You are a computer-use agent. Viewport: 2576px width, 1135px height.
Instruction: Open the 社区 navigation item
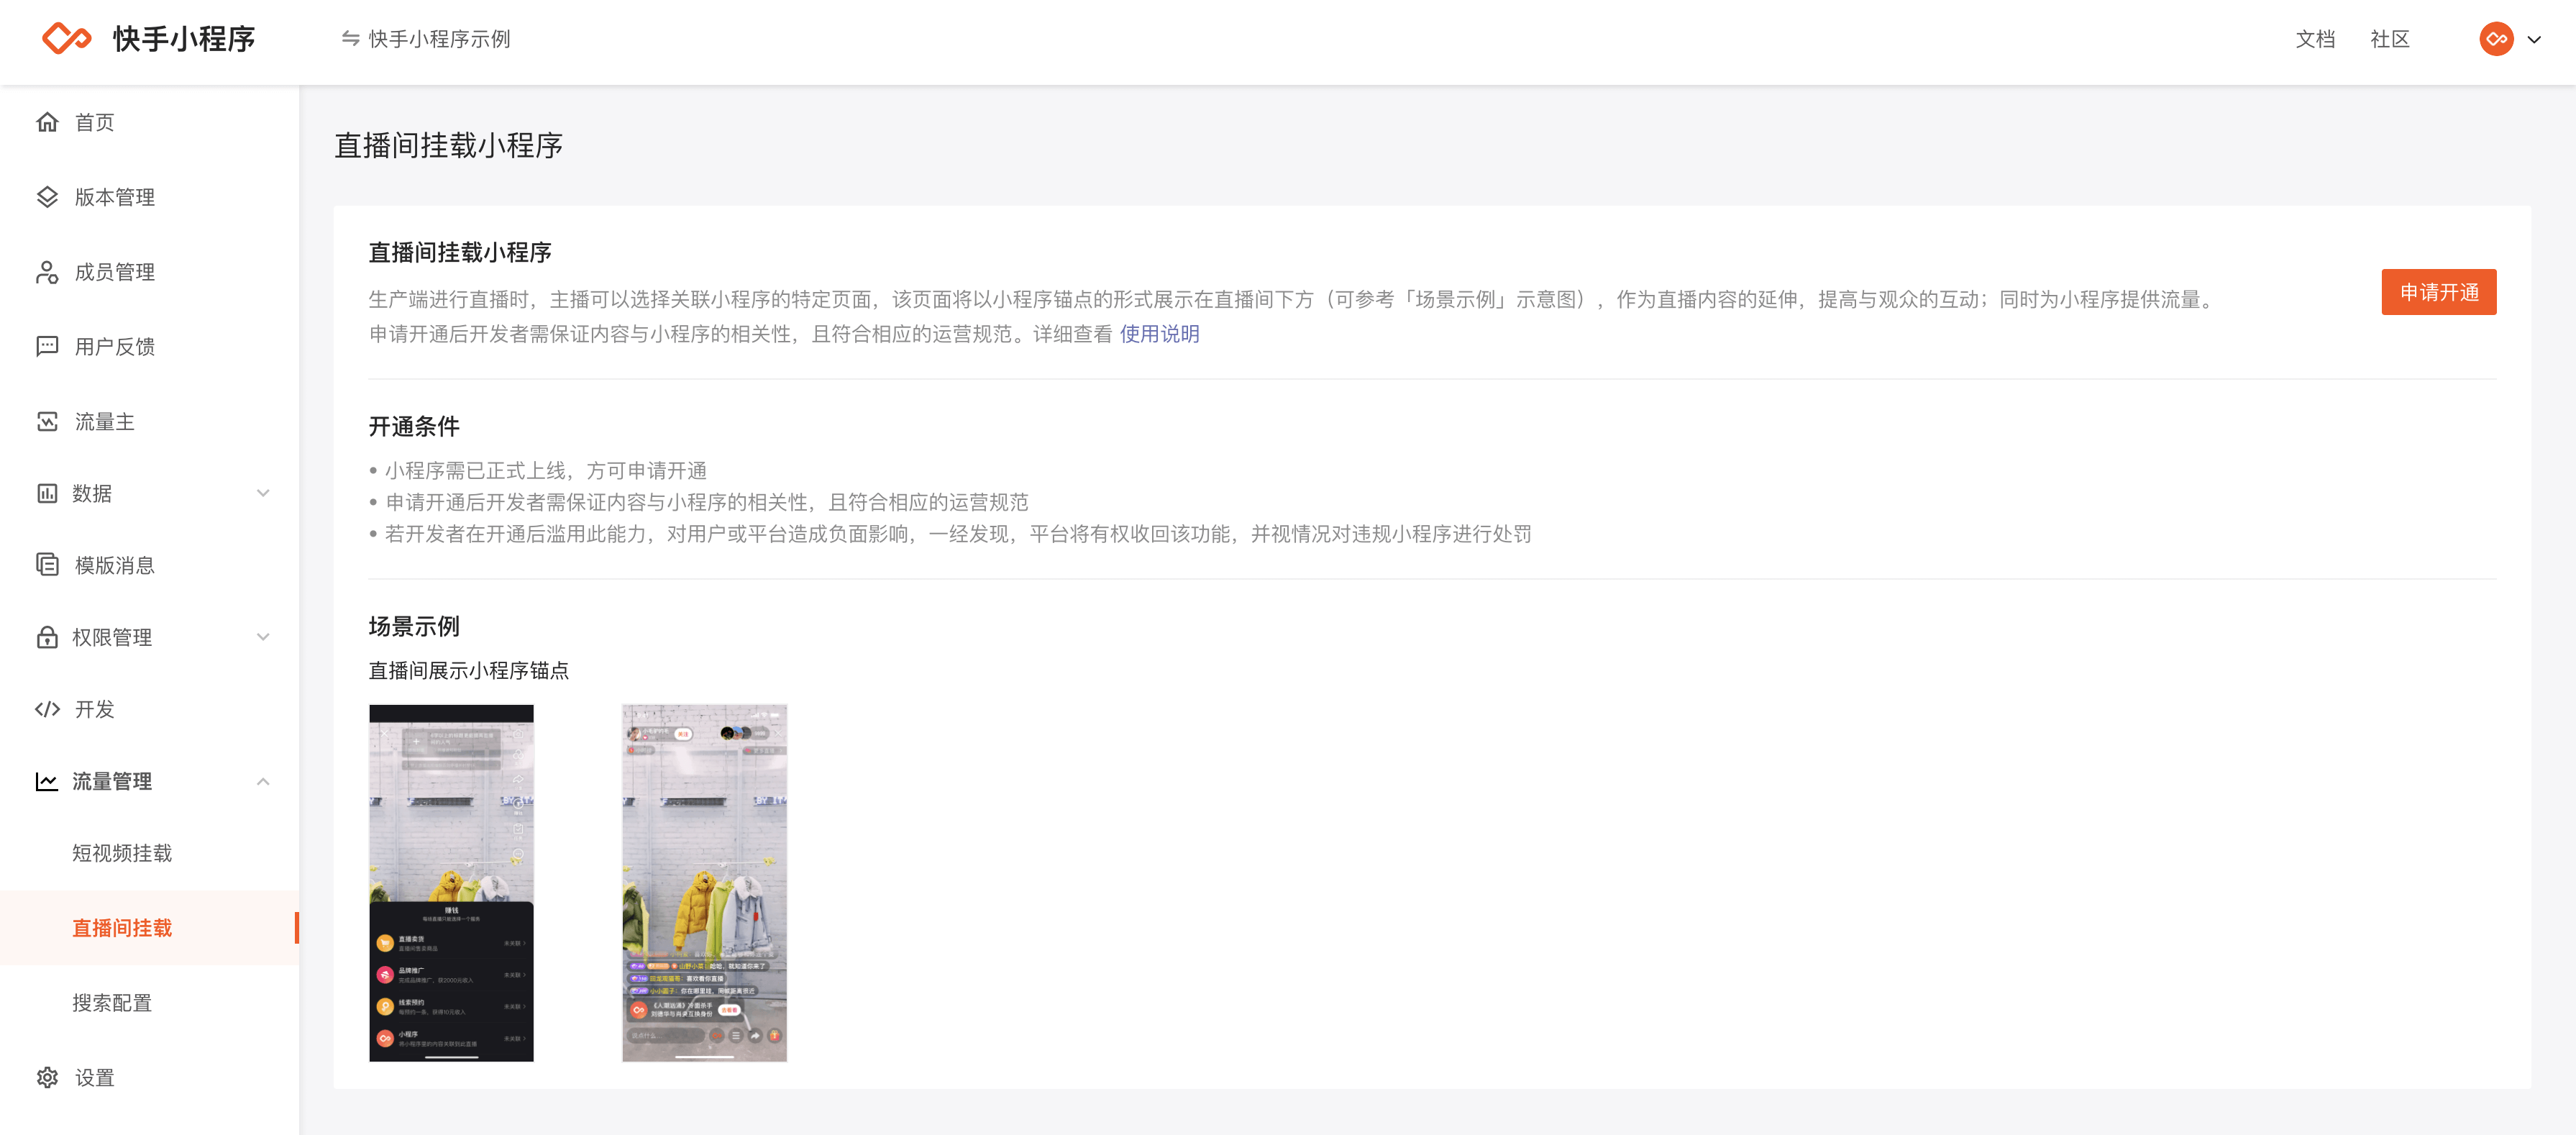(x=2391, y=39)
